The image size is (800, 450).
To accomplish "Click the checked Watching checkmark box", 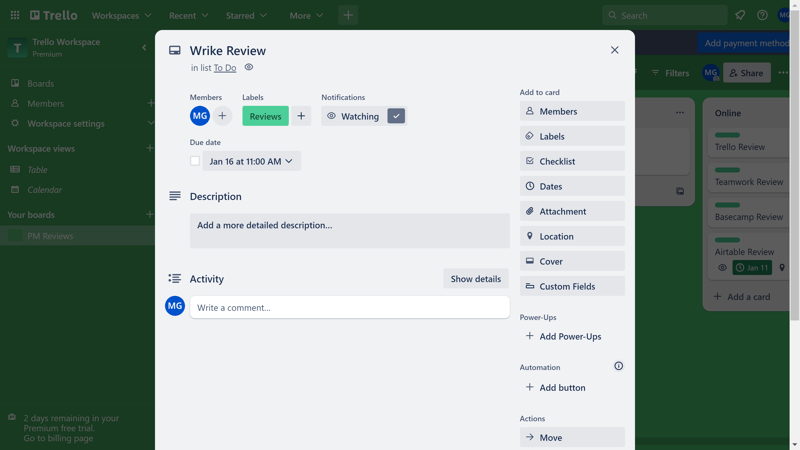I will 396,116.
